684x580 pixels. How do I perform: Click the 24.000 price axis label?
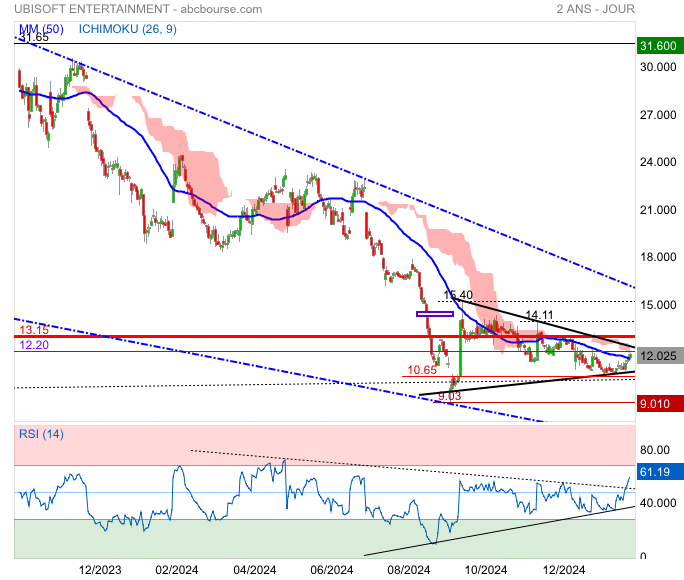658,162
